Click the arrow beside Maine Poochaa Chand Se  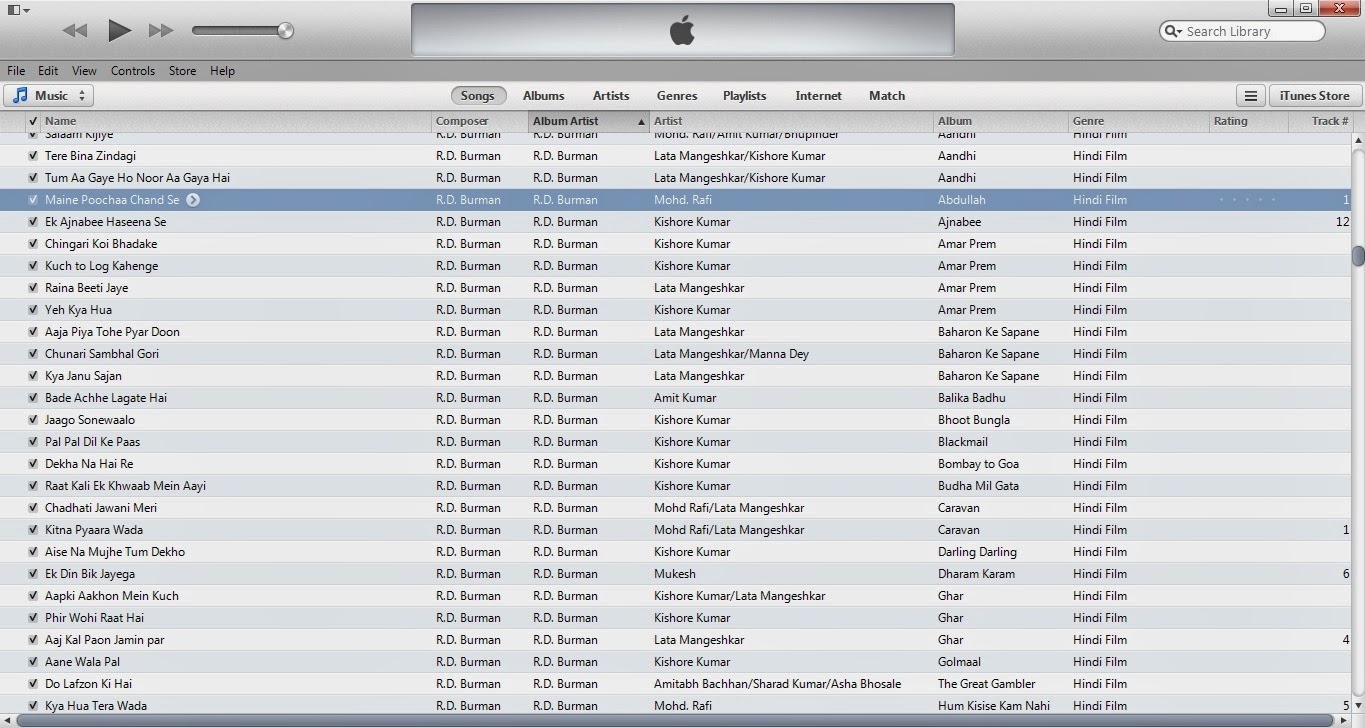click(x=193, y=200)
